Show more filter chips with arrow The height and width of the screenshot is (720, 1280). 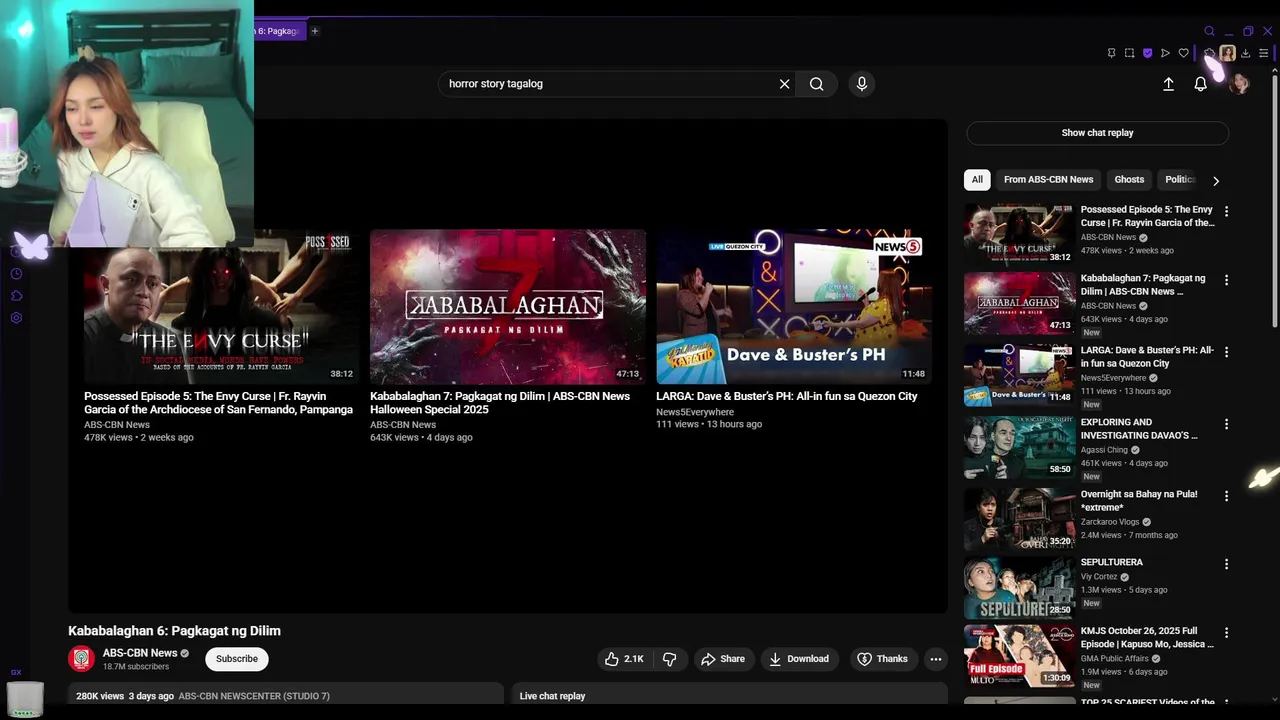coord(1216,181)
